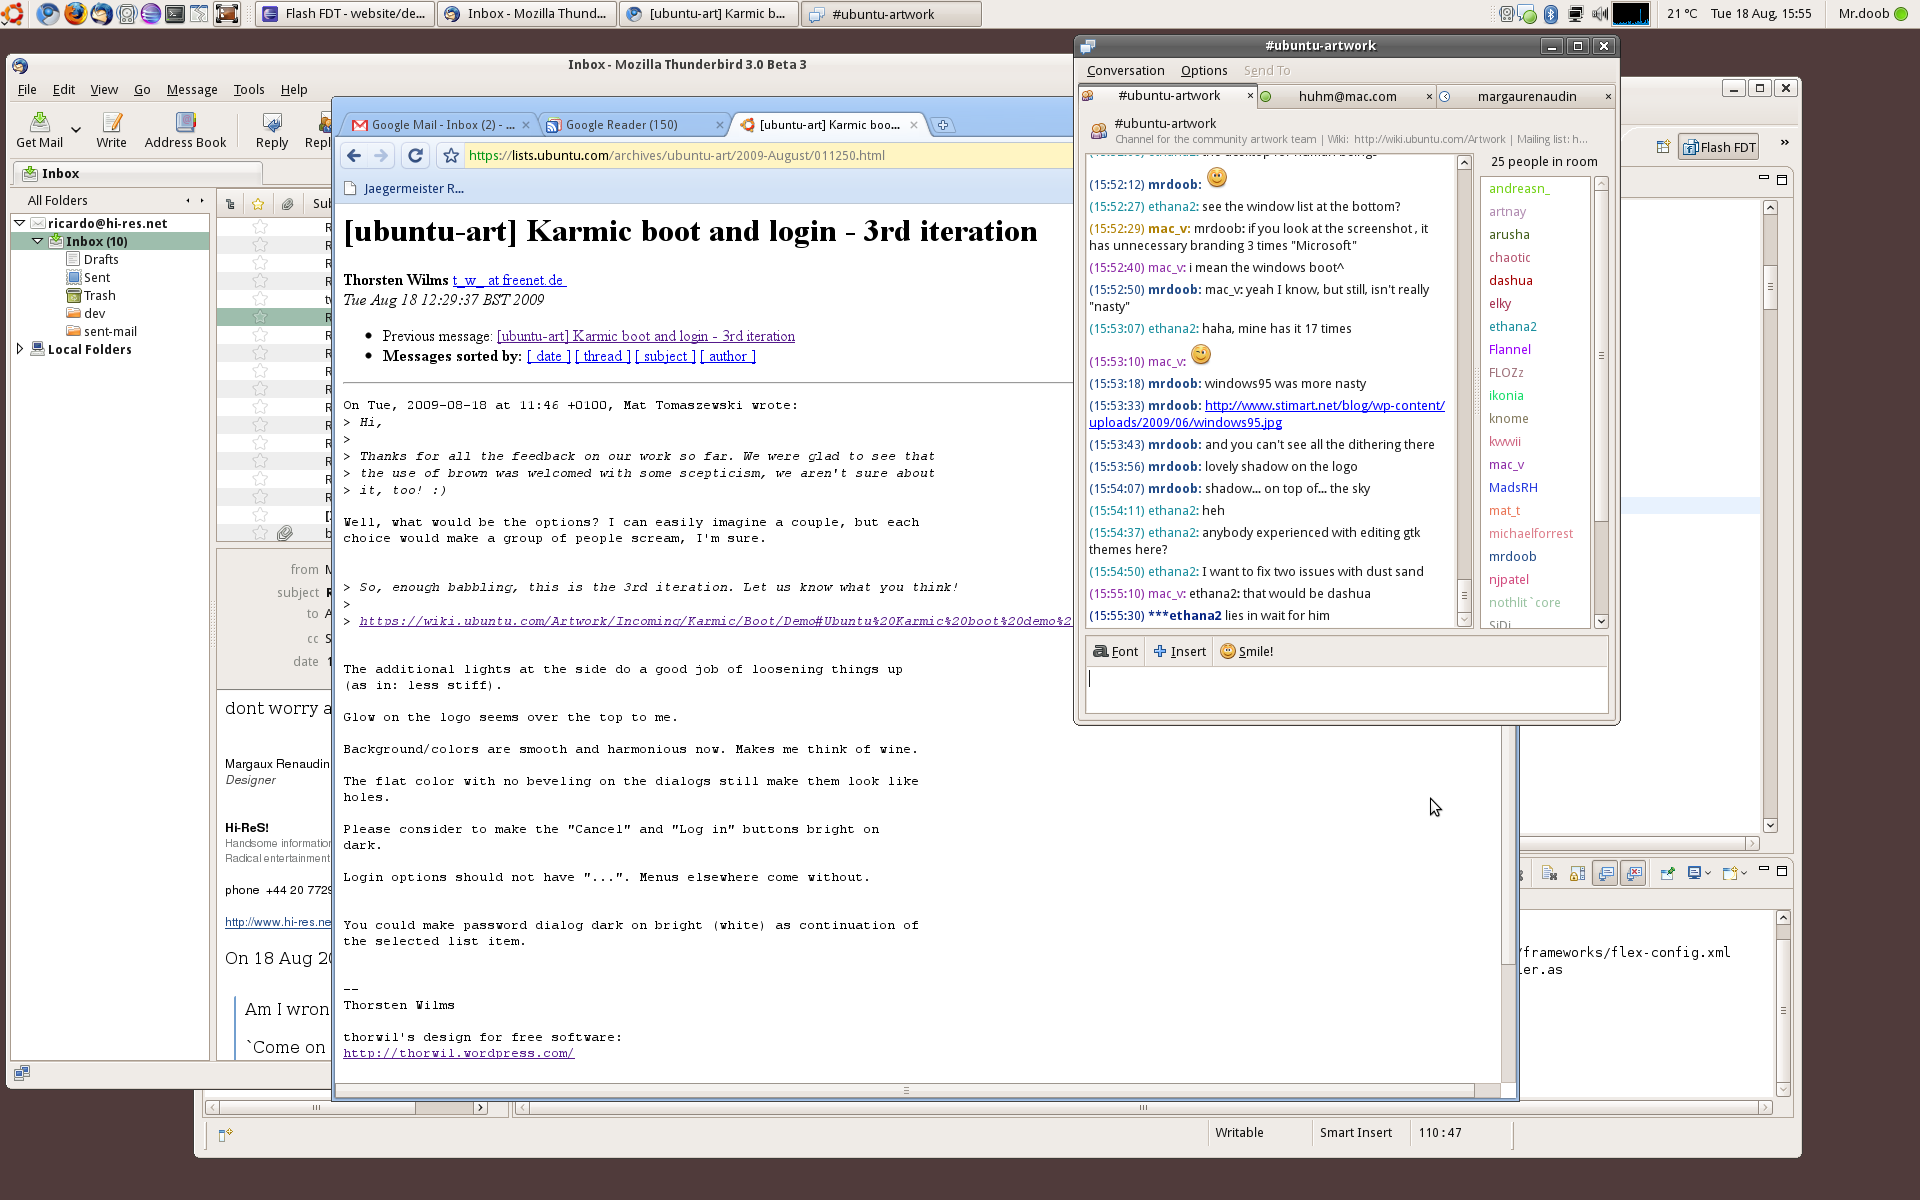The image size is (1920, 1200).
Task: Expand the Local Folders tree
Action: tap(19, 349)
